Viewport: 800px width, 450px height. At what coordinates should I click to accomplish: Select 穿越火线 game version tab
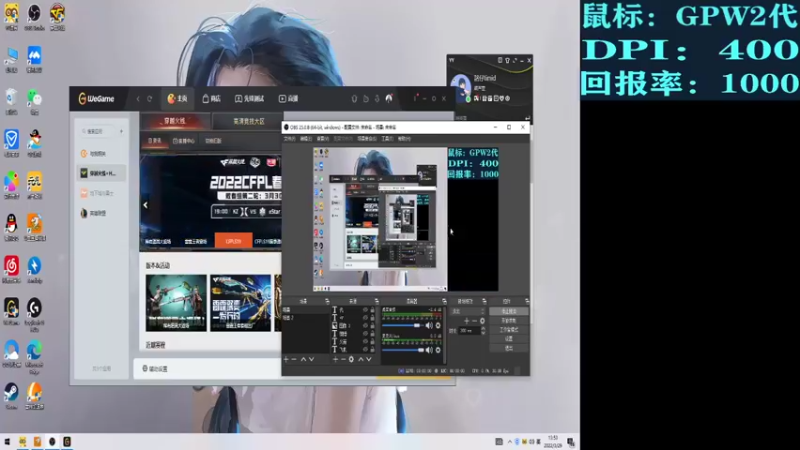(174, 121)
